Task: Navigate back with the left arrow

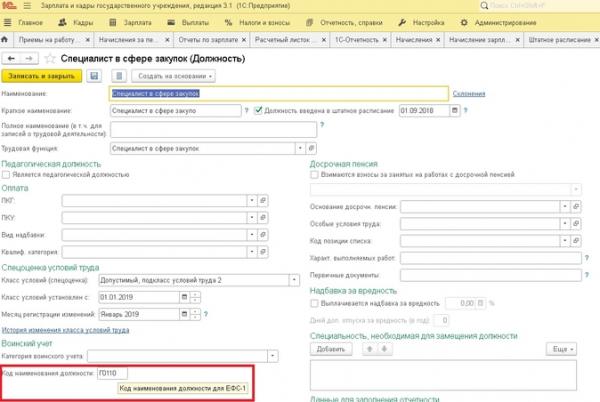Action: click(x=11, y=59)
